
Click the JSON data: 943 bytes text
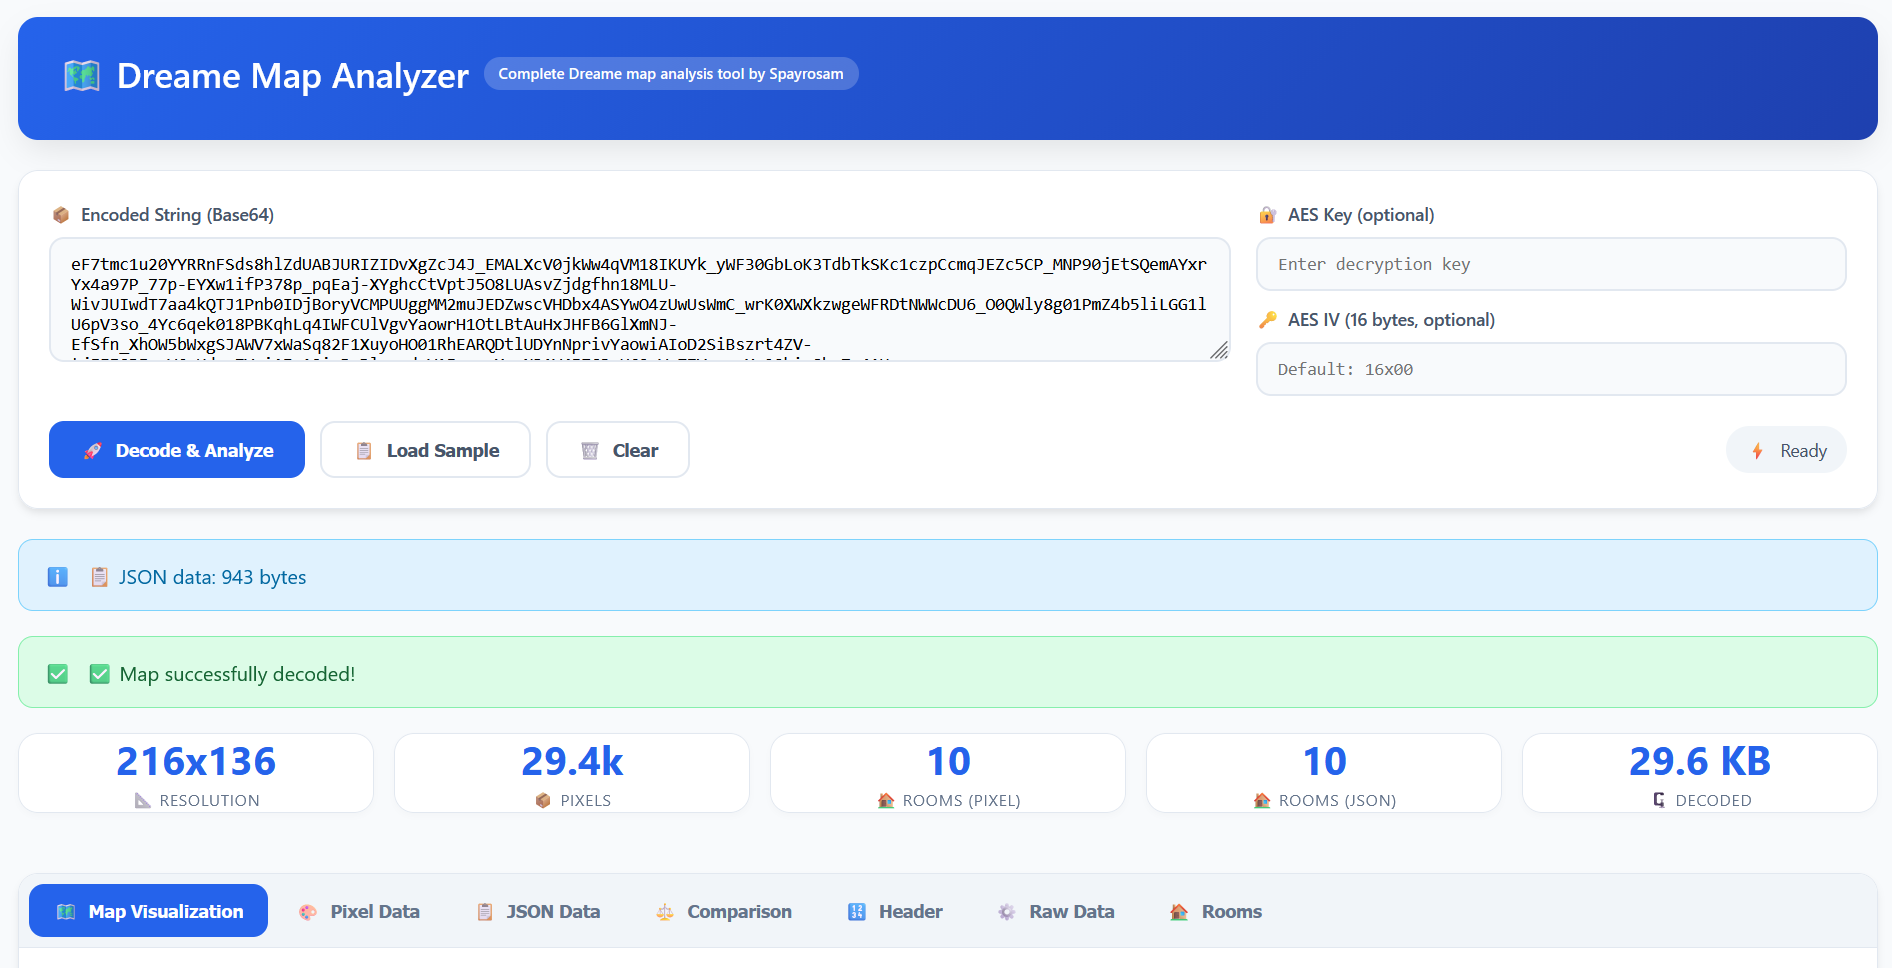213,577
